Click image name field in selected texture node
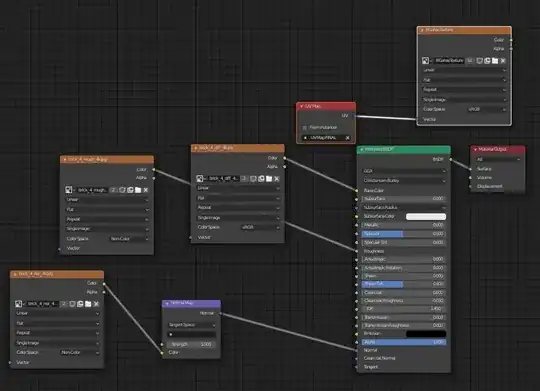 [449, 61]
